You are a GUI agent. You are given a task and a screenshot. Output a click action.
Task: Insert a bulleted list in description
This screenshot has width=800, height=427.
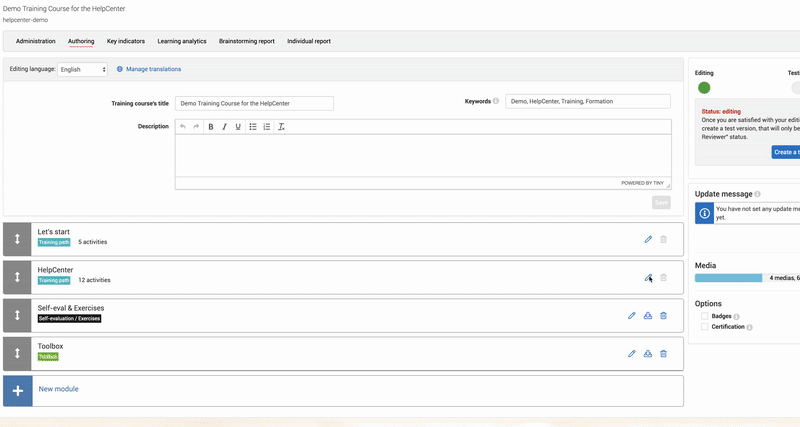tap(253, 127)
